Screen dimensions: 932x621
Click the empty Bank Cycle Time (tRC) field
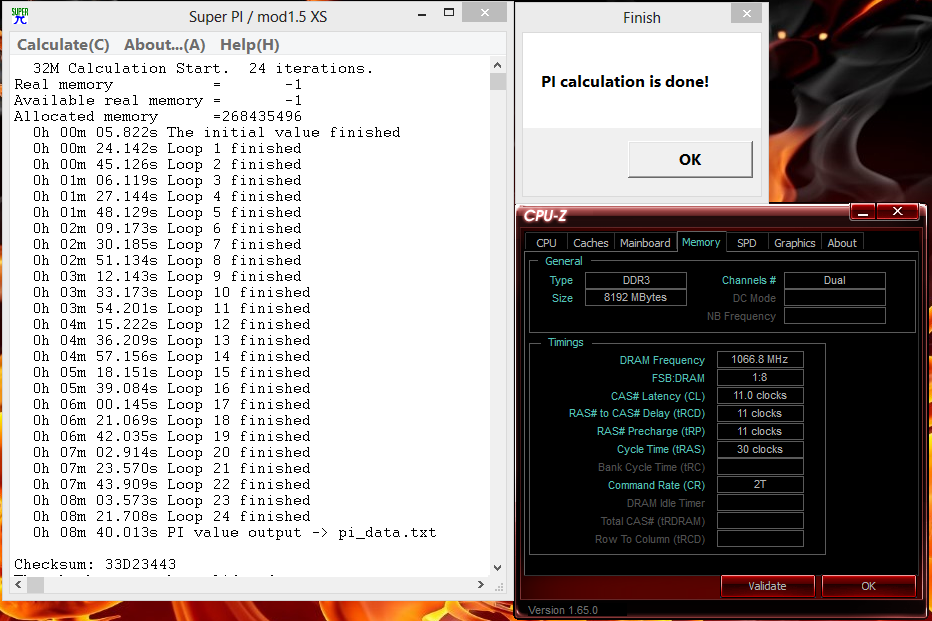(x=760, y=466)
